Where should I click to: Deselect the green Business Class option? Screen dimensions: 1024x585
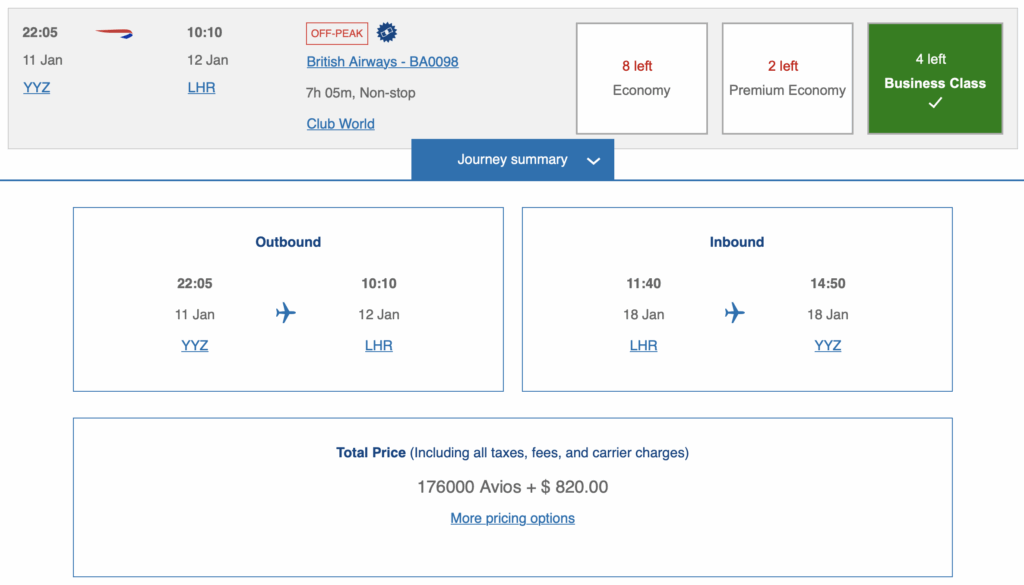pos(934,78)
